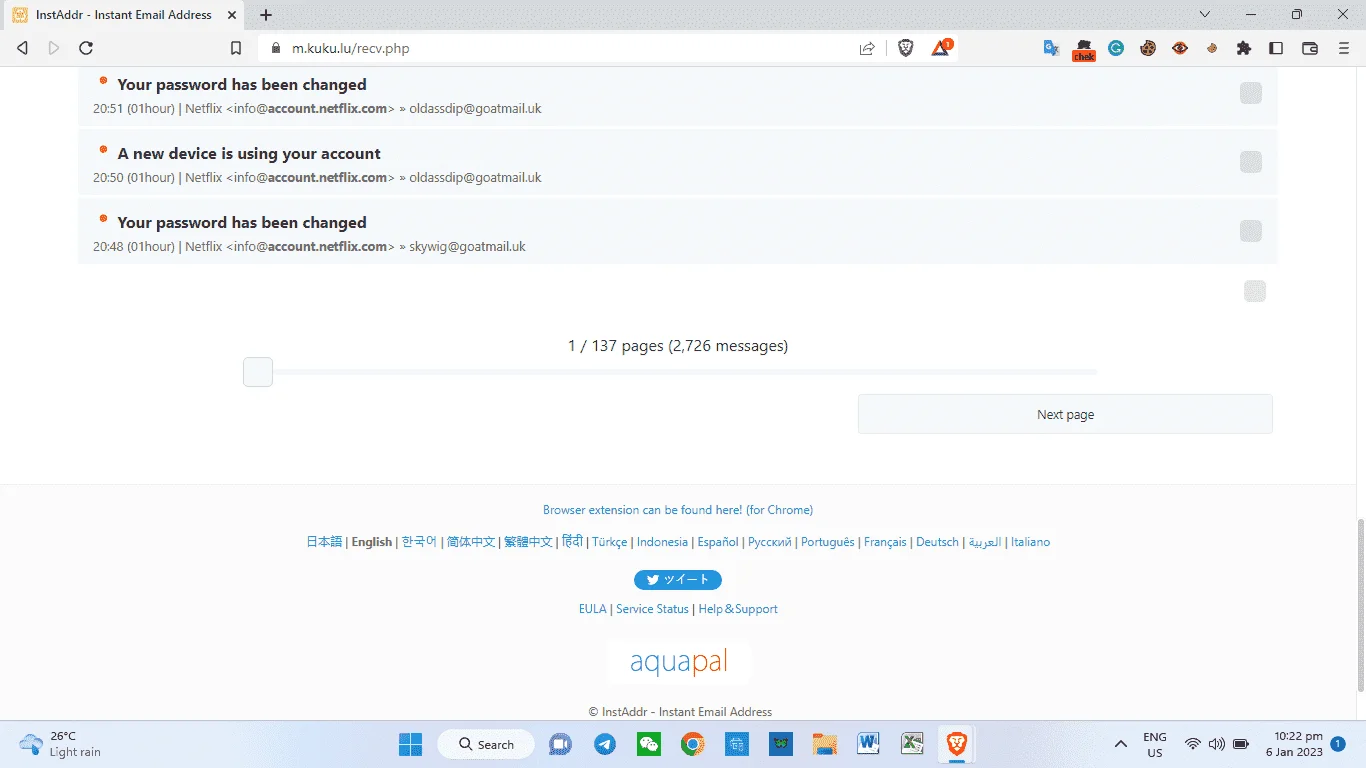The image size is (1366, 768).
Task: Open the 'chek' extension icon
Action: (x=1083, y=49)
